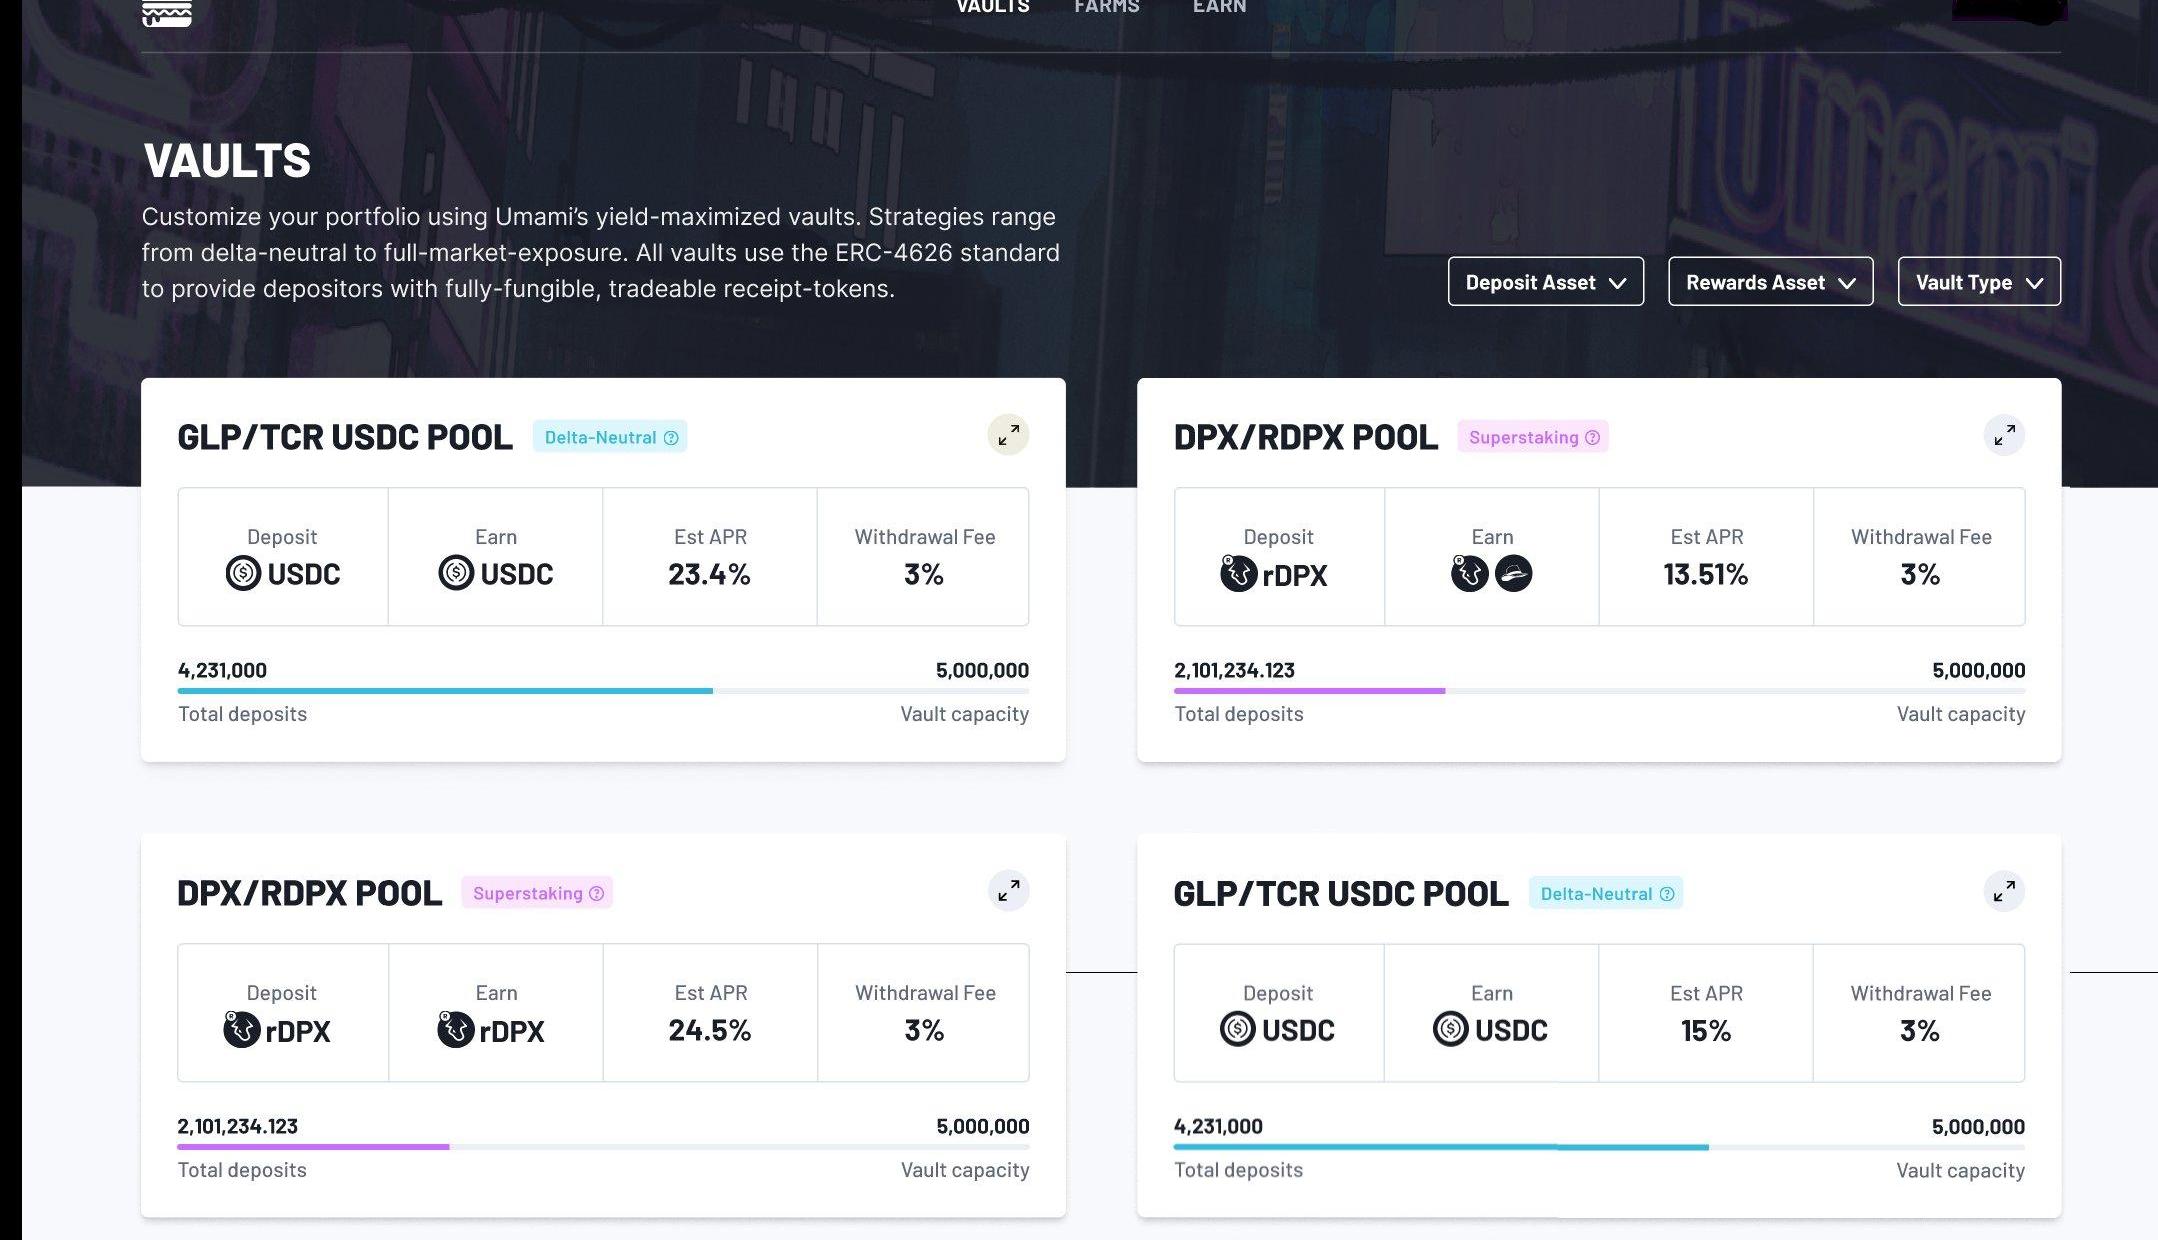
Task: Click the USDC deposit coin icon in top-left card
Action: [243, 573]
